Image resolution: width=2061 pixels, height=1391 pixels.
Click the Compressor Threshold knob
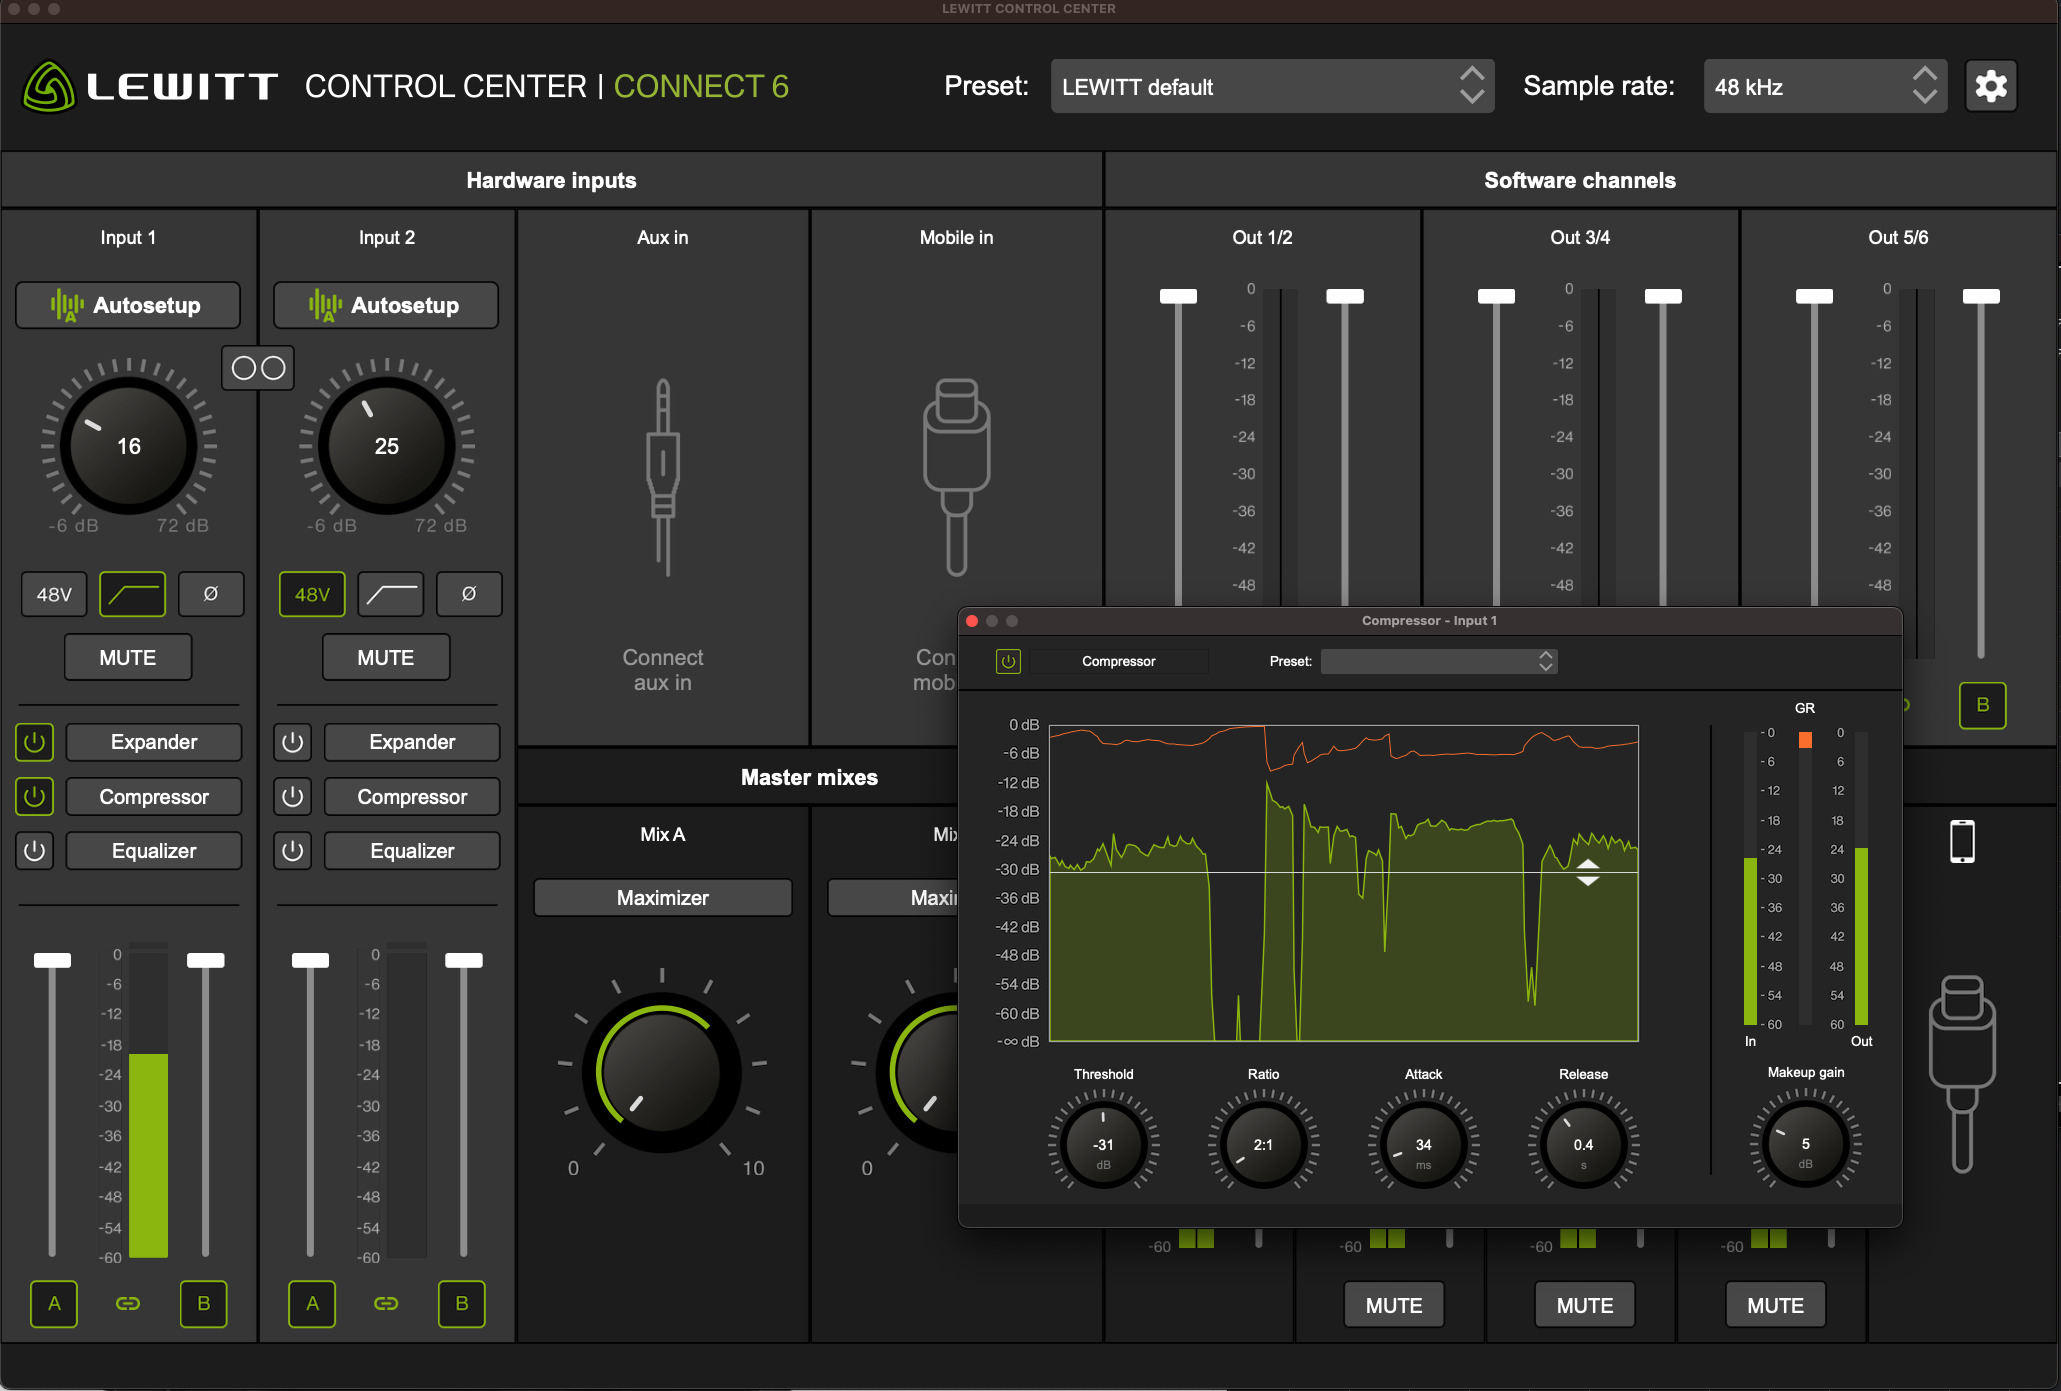[1103, 1143]
